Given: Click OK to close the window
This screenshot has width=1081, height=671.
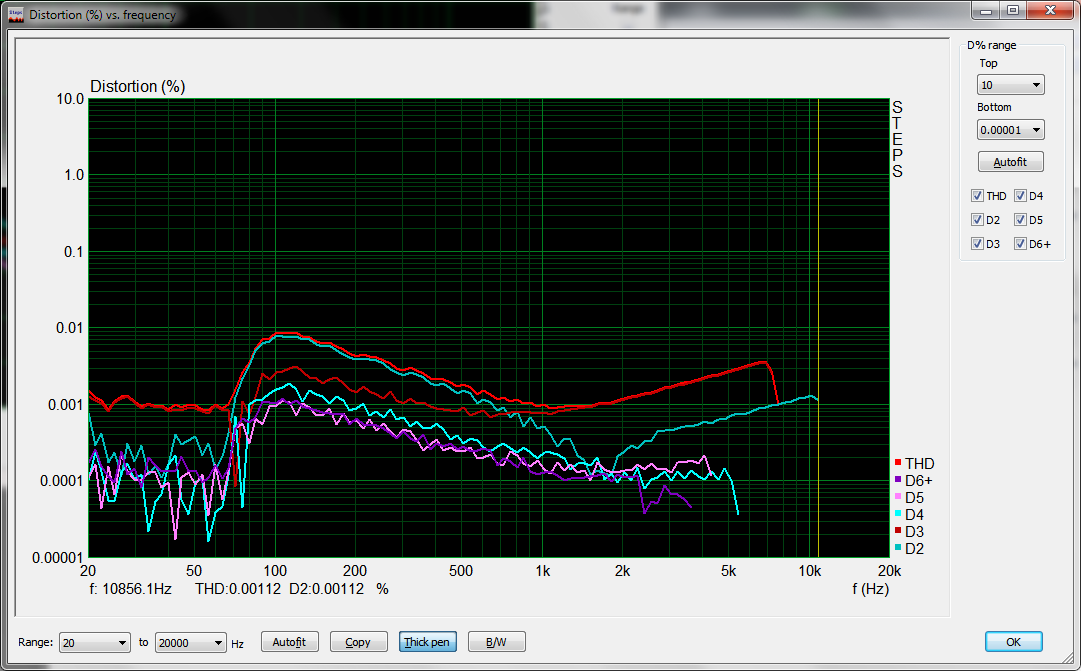Looking at the screenshot, I should point(1013,642).
